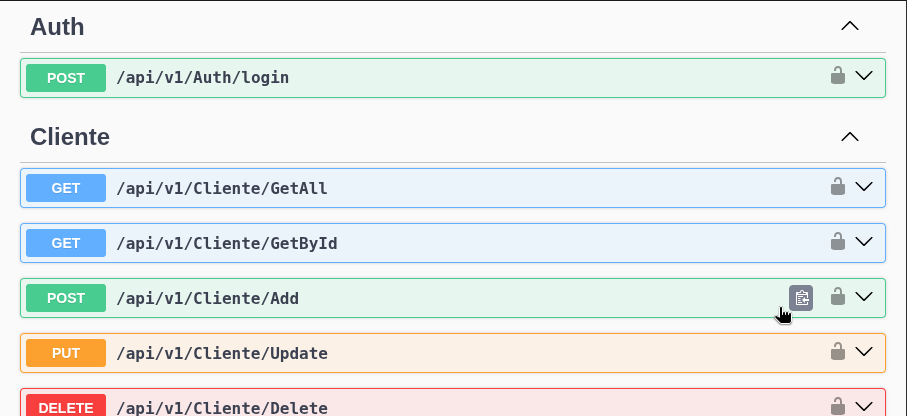Screen dimensions: 907x416
Task: Expand the Auth/login endpoint chevron
Action: click(x=864, y=75)
